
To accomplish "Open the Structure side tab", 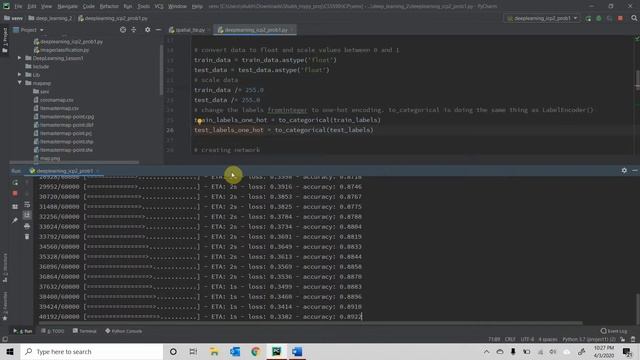I will tap(5, 267).
